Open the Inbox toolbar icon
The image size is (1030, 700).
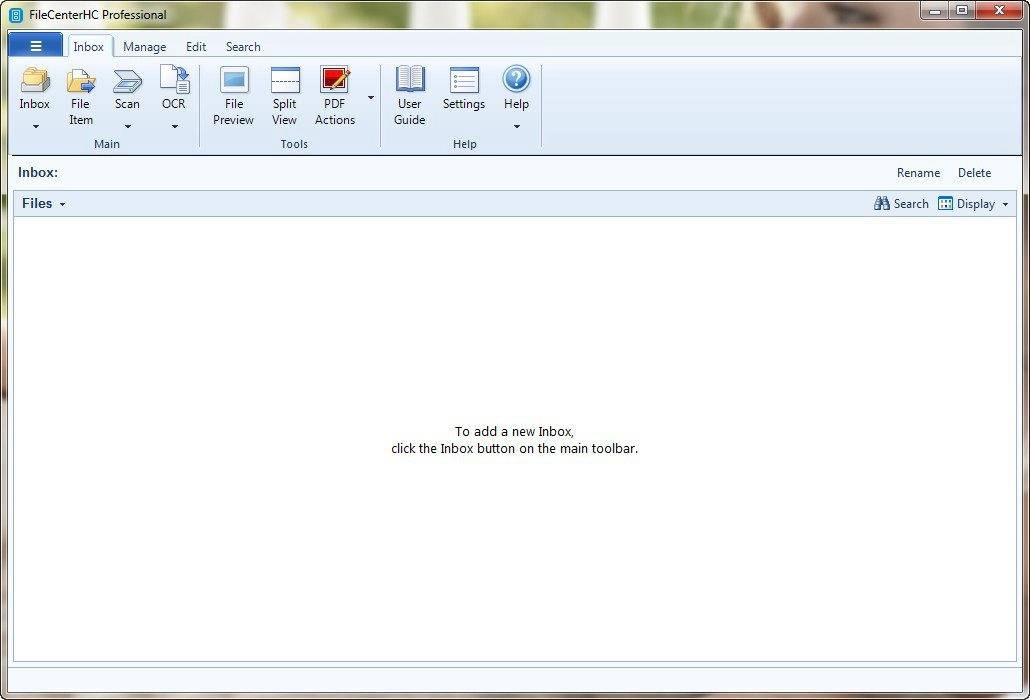pyautogui.click(x=35, y=80)
